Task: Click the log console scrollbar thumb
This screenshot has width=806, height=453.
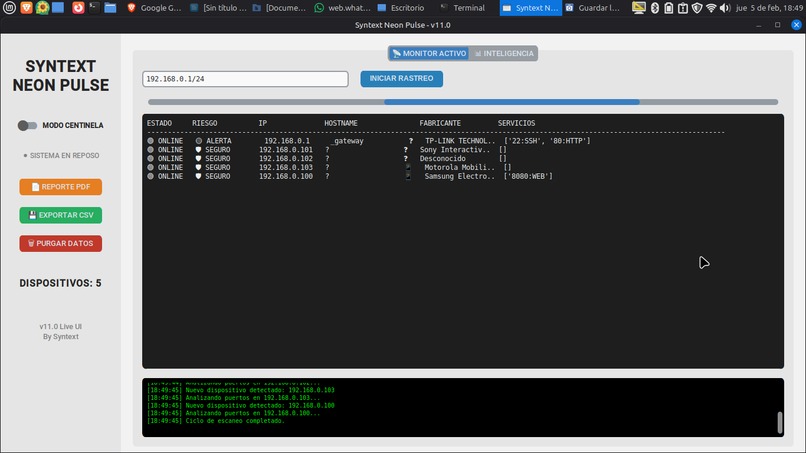Action: pyautogui.click(x=780, y=423)
